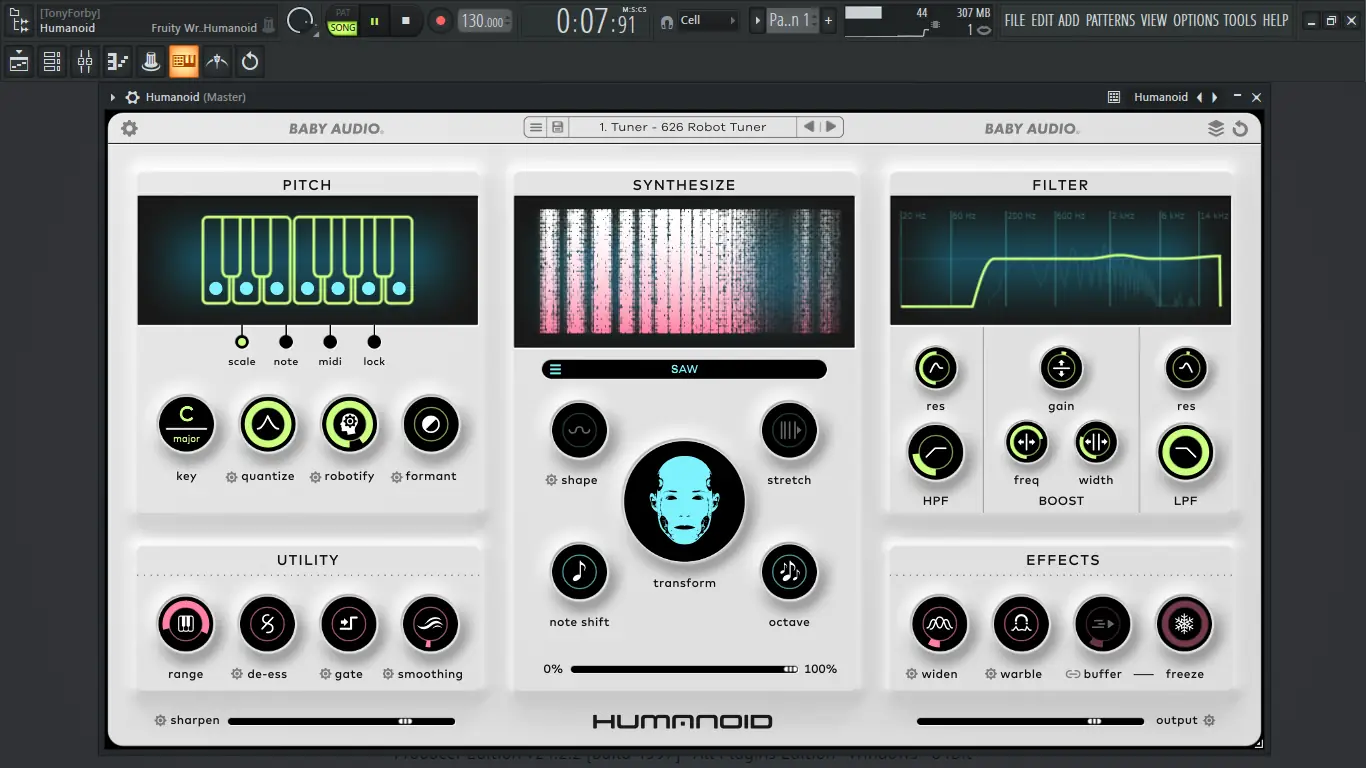Click the reset arrow icon in plugin header

click(1240, 128)
